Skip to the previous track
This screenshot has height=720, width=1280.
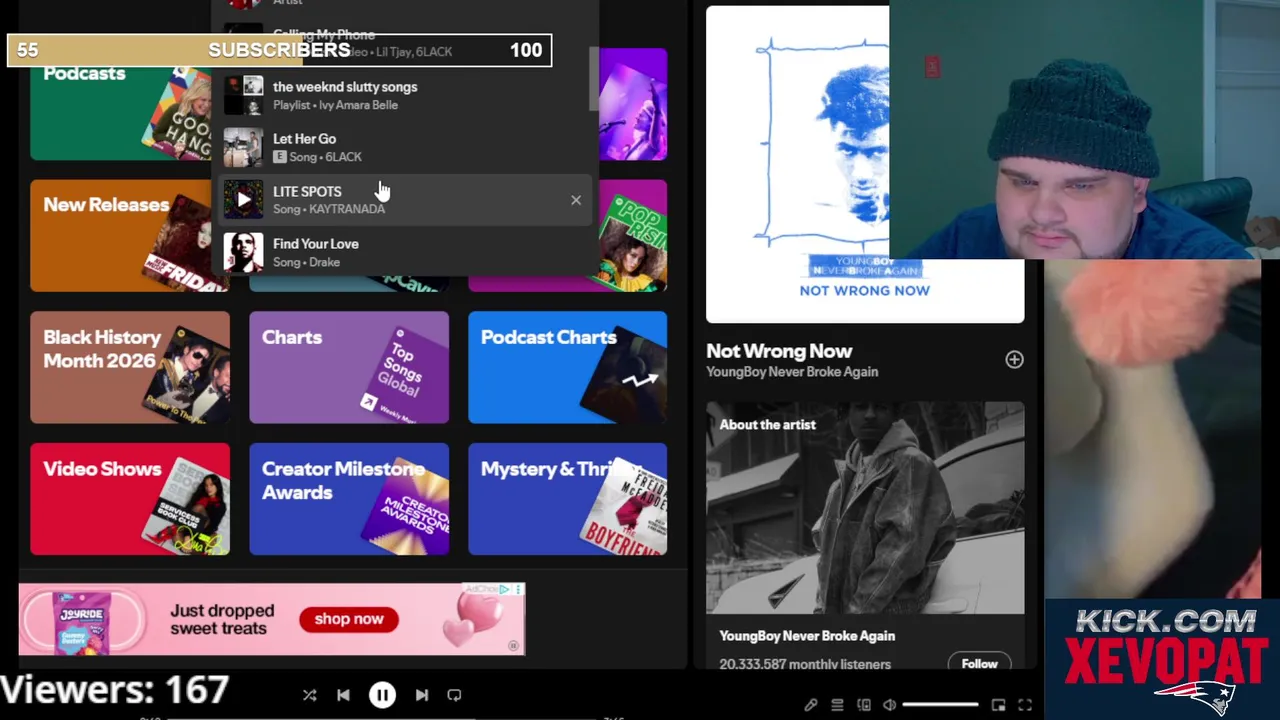point(343,695)
